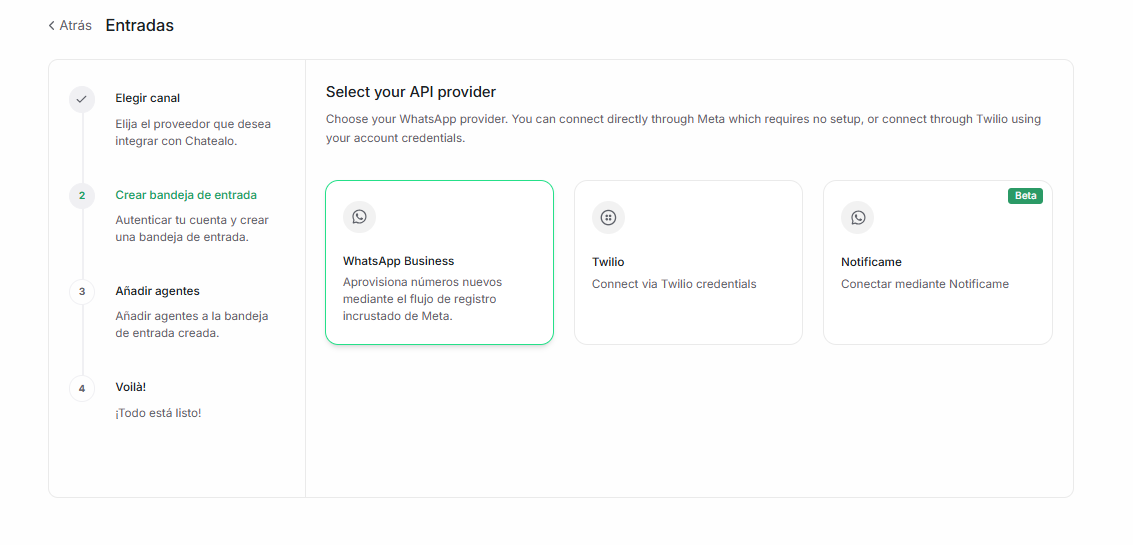The width and height of the screenshot is (1133, 545).
Task: Click the Select your API provider heading
Action: (x=410, y=92)
